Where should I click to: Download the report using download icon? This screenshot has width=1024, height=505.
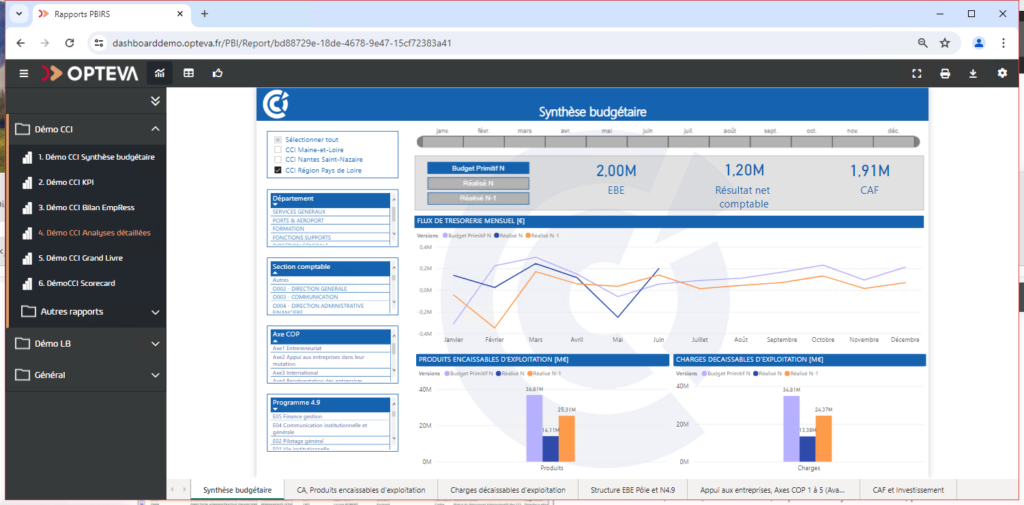coord(973,73)
